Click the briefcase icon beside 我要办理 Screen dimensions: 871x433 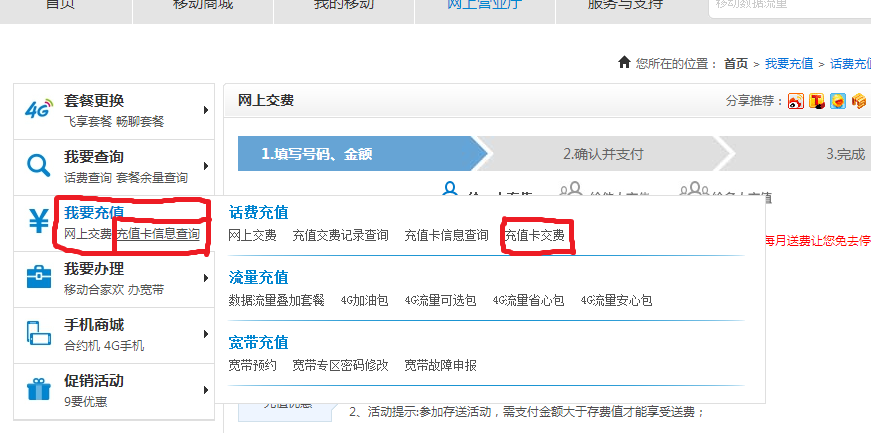pyautogui.click(x=38, y=277)
